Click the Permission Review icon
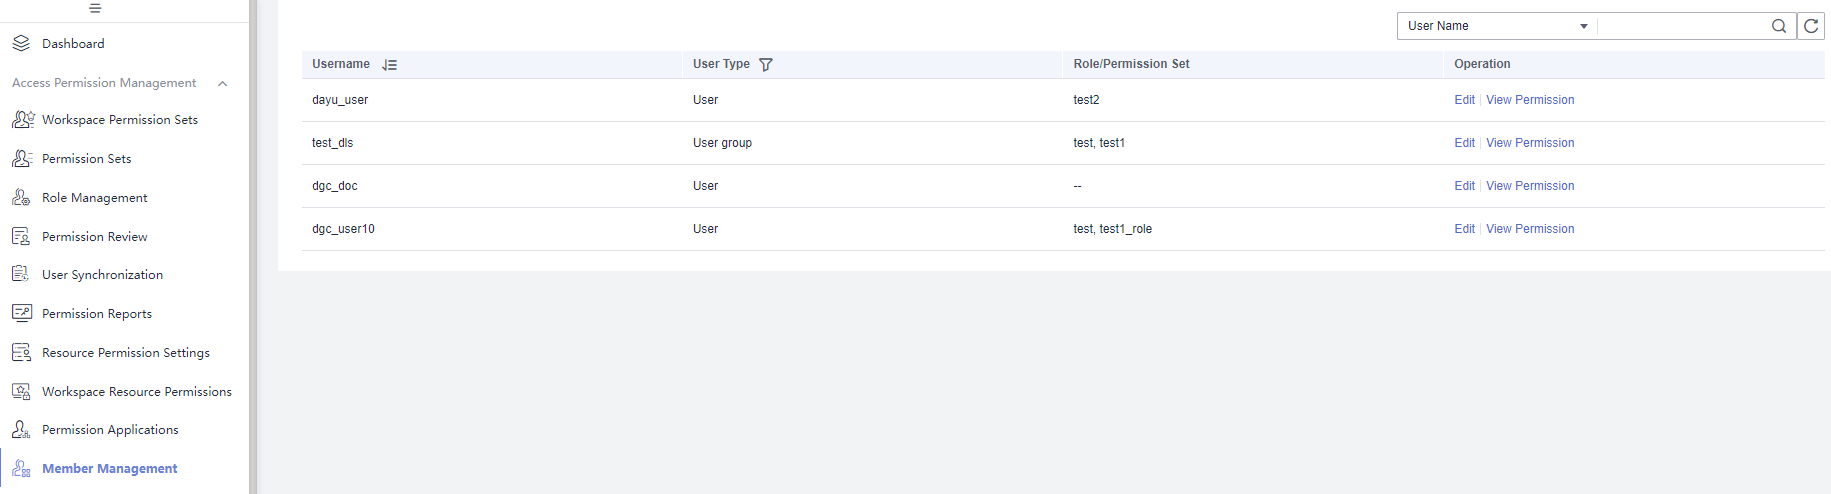The image size is (1831, 494). click(21, 236)
